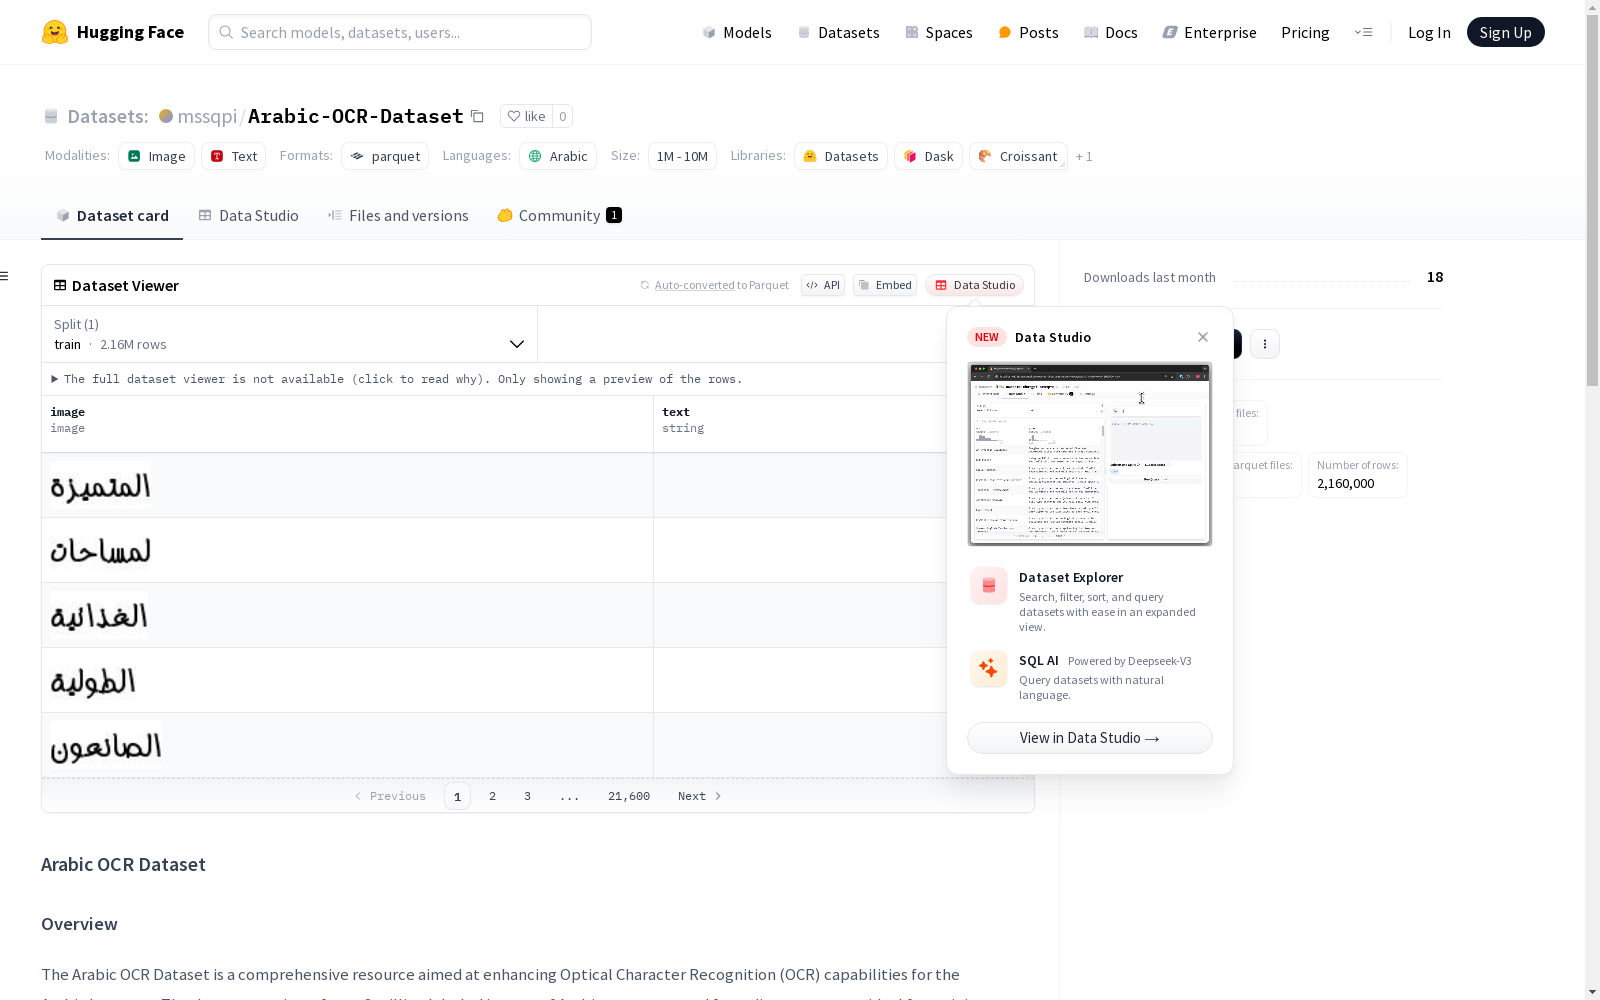Click the Sign Up button
Image resolution: width=1600 pixels, height=1000 pixels.
[x=1505, y=32]
